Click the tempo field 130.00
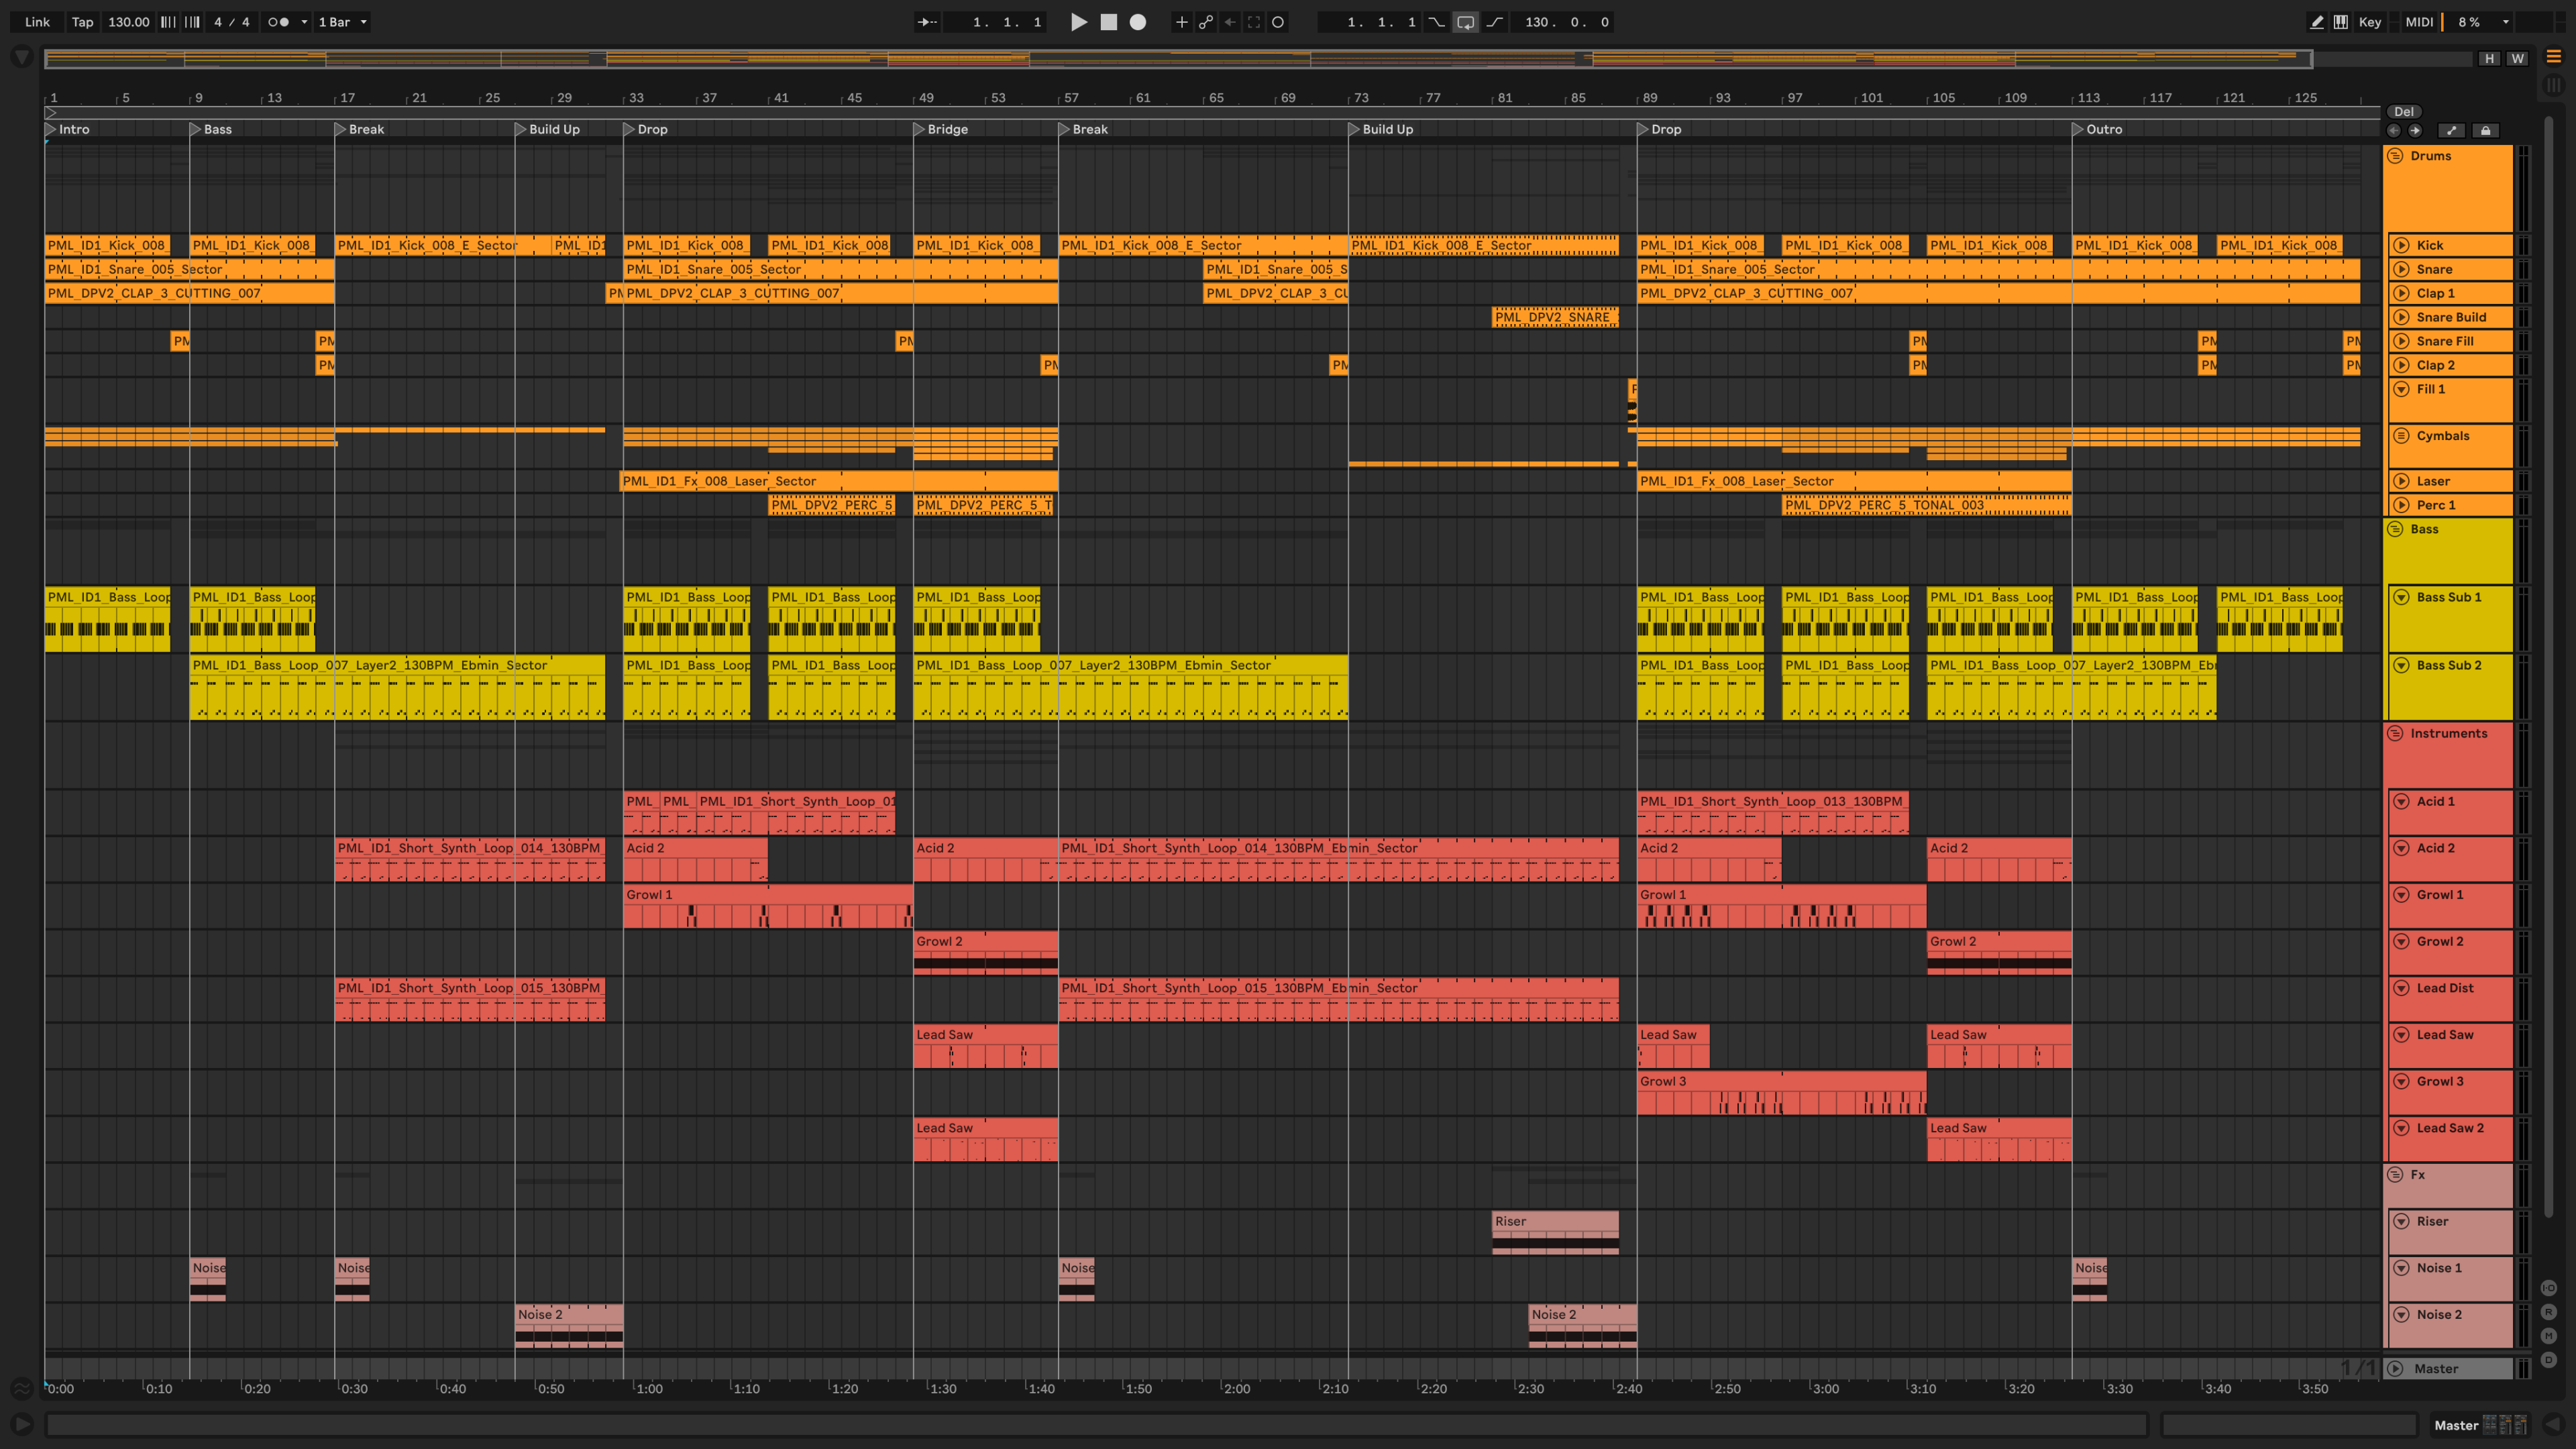Image resolution: width=2576 pixels, height=1449 pixels. pyautogui.click(x=128, y=22)
